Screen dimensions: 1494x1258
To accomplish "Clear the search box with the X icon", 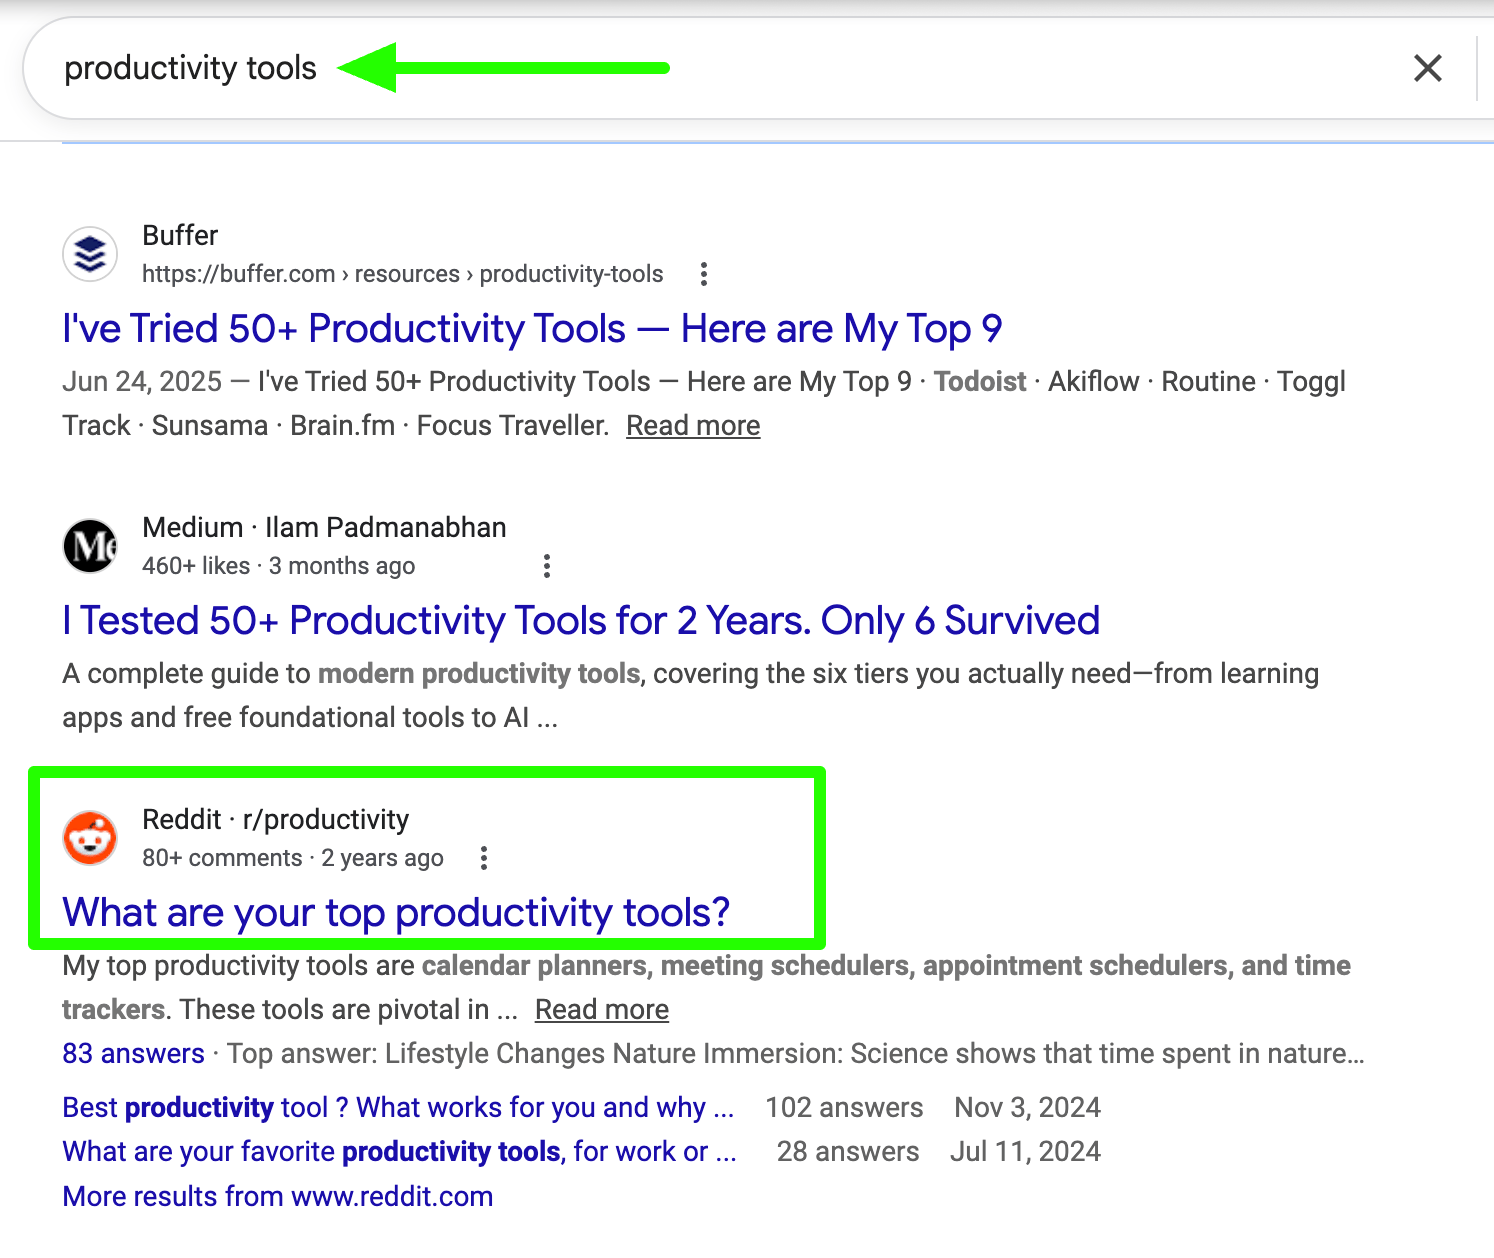I will [1427, 68].
